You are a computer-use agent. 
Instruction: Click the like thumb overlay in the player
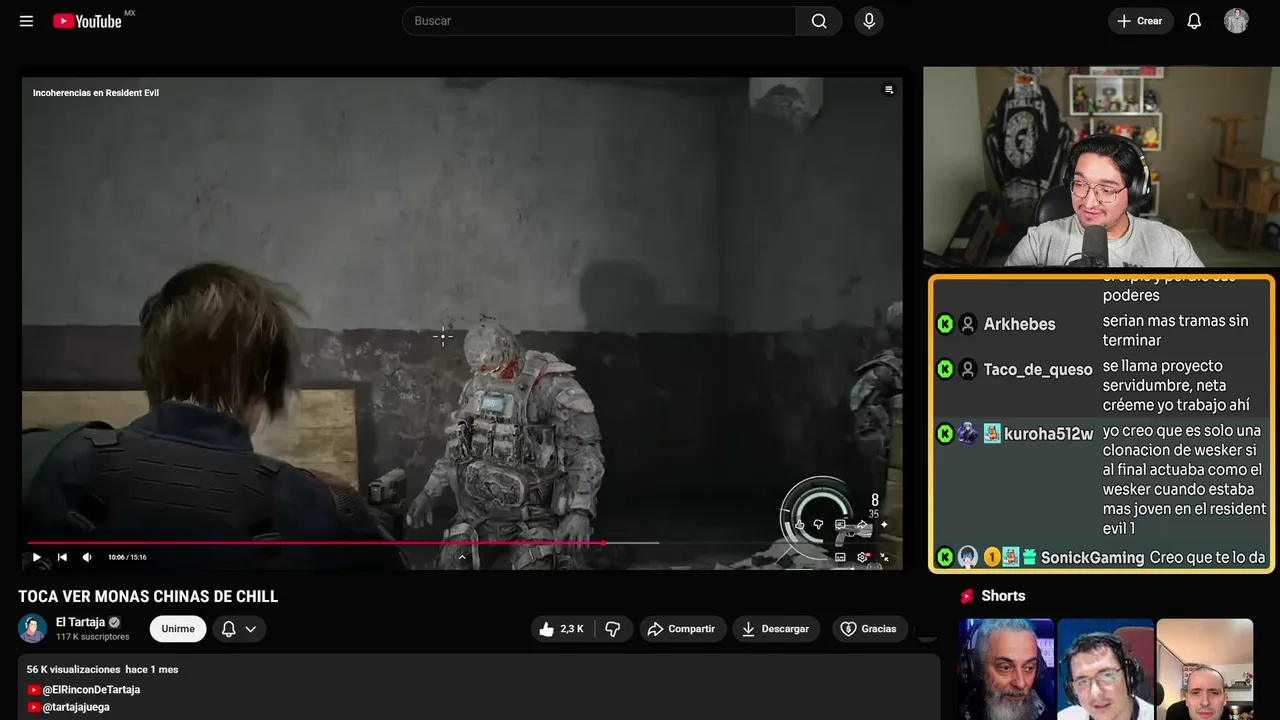[x=799, y=524]
